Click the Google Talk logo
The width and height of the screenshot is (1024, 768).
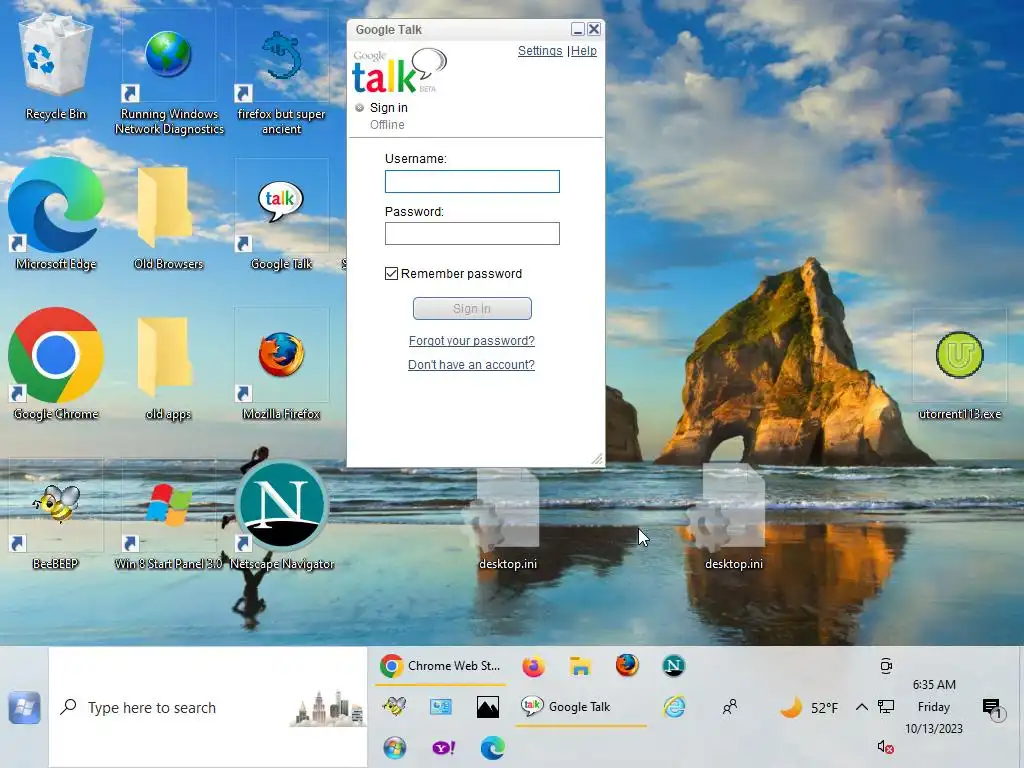[x=400, y=71]
